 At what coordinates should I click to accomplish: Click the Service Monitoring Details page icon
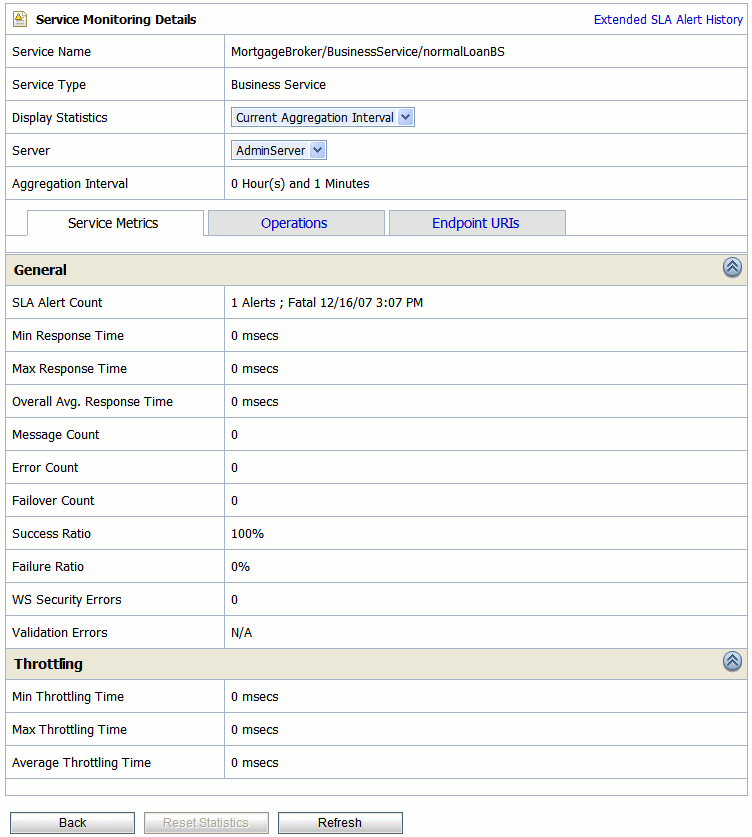click(x=20, y=19)
